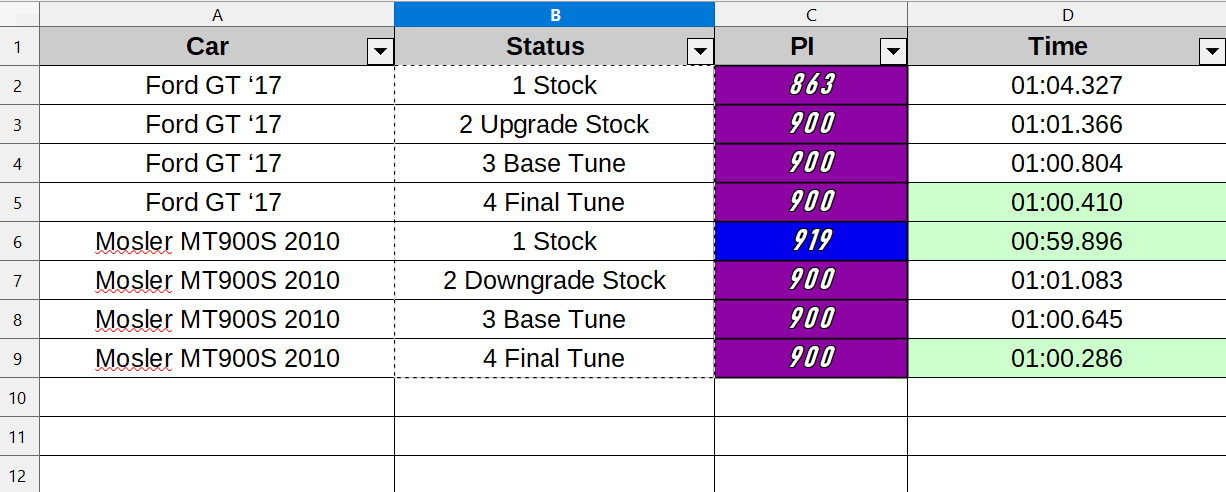This screenshot has height=492, width=1226.
Task: Select column C header
Action: click(x=811, y=14)
